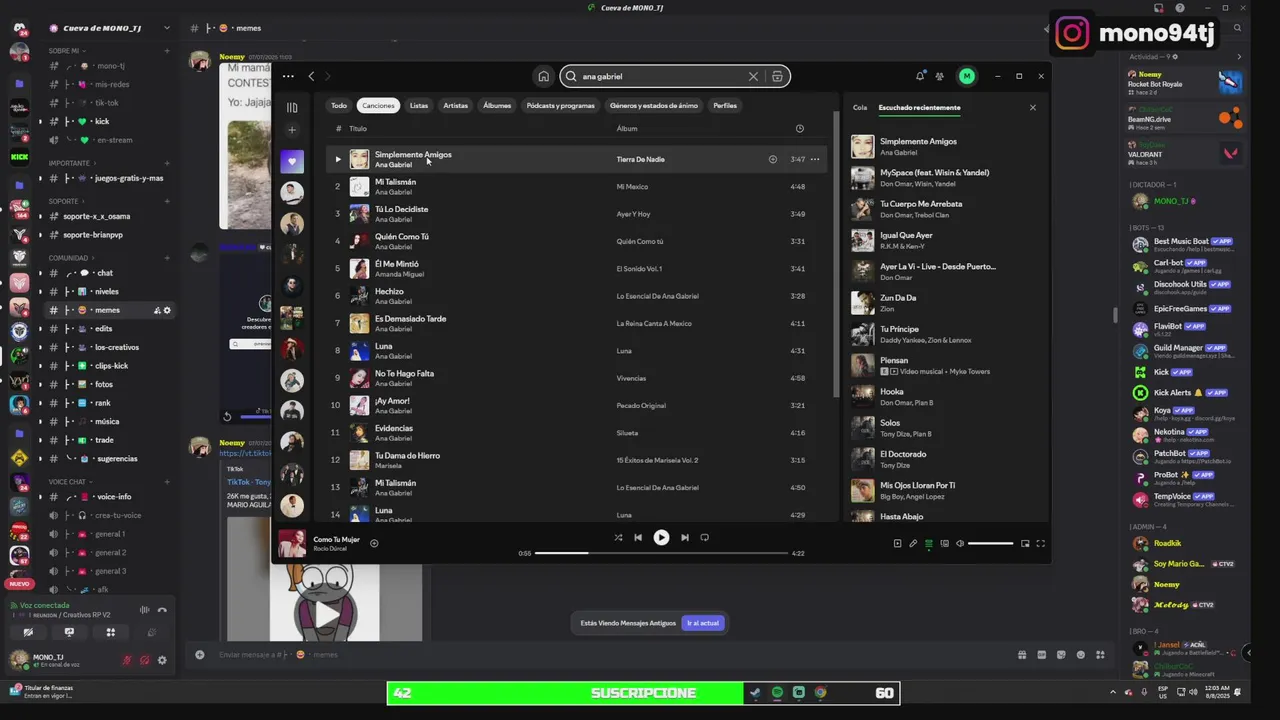Open Now Playing view icon

897,543
